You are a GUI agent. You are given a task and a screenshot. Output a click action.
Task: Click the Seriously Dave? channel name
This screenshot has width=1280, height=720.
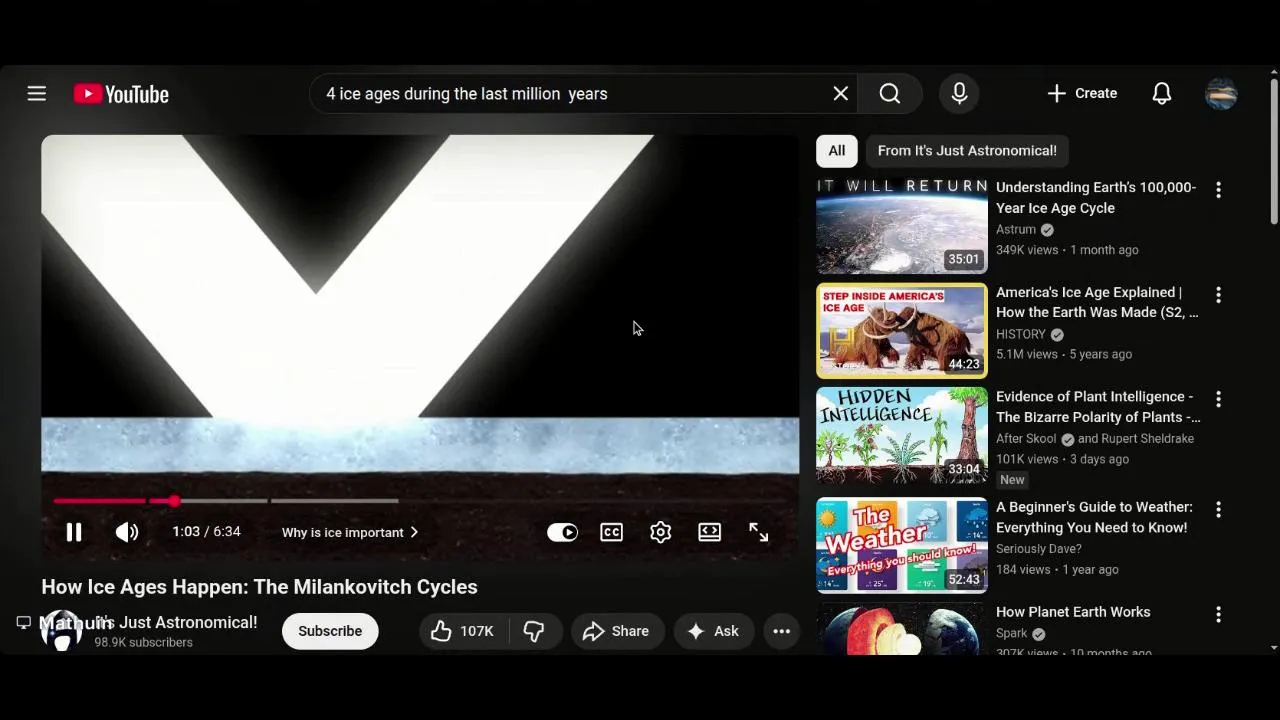[1039, 548]
